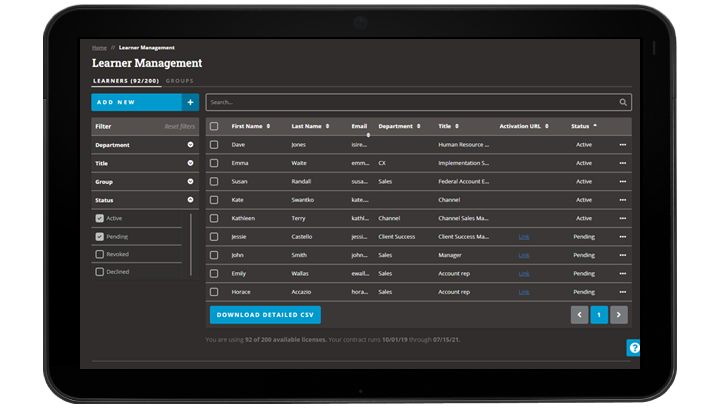Viewport: 720px width, 408px height.
Task: Go to next page with right arrow
Action: (619, 315)
